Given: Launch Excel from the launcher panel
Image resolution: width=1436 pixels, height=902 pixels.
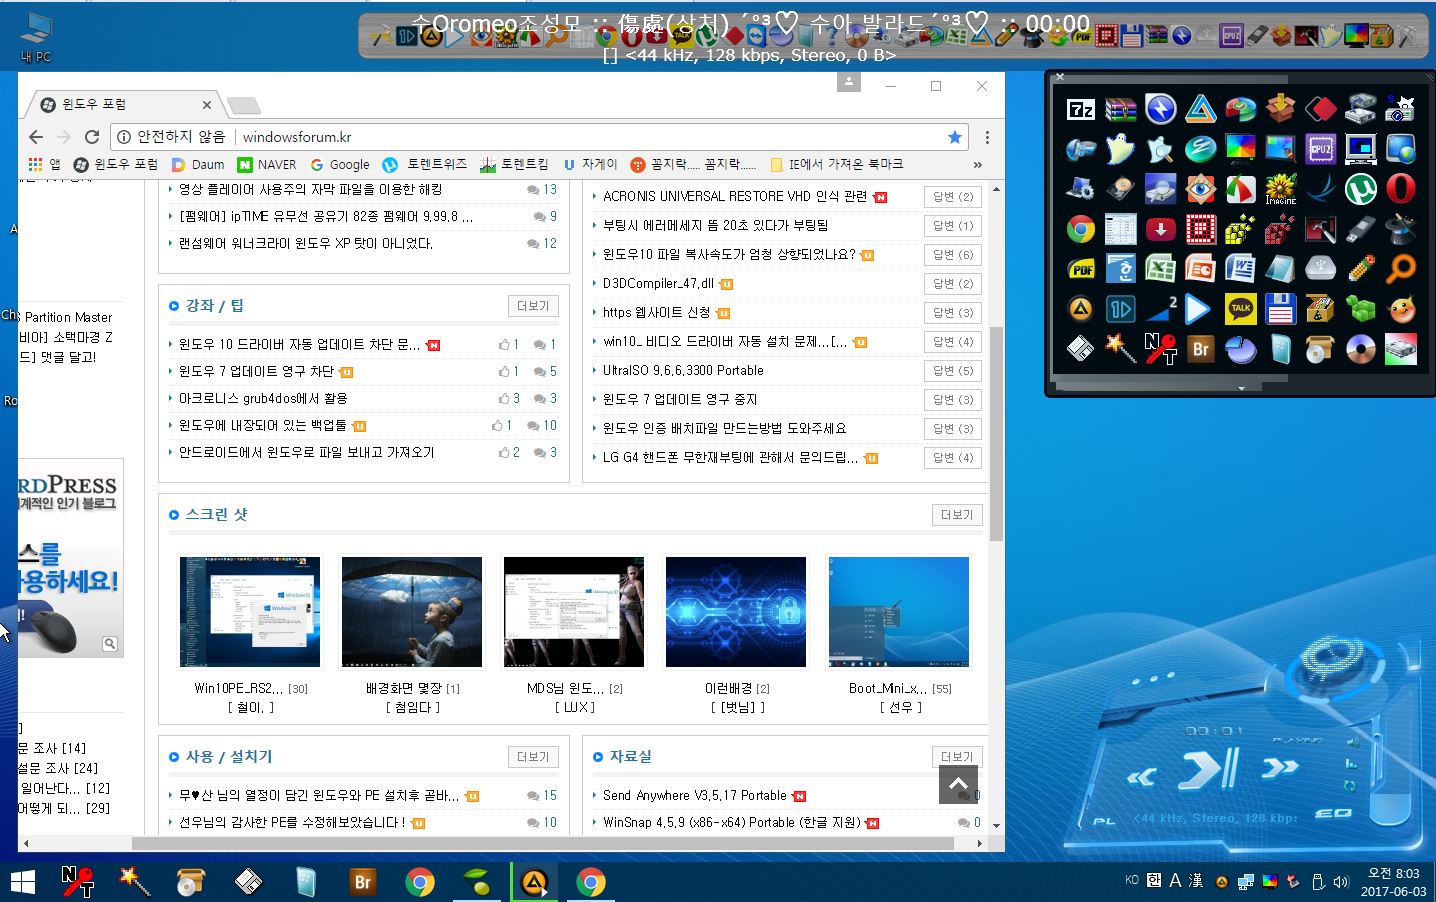Looking at the screenshot, I should tap(1161, 269).
